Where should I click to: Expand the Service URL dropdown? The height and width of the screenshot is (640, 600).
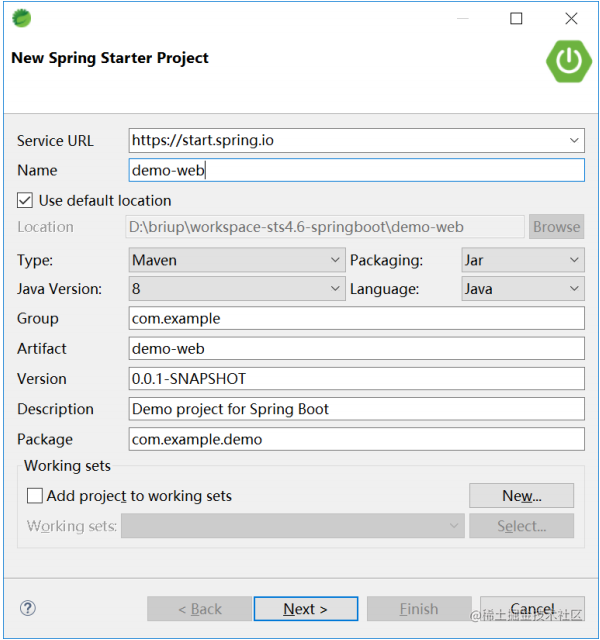pos(574,141)
